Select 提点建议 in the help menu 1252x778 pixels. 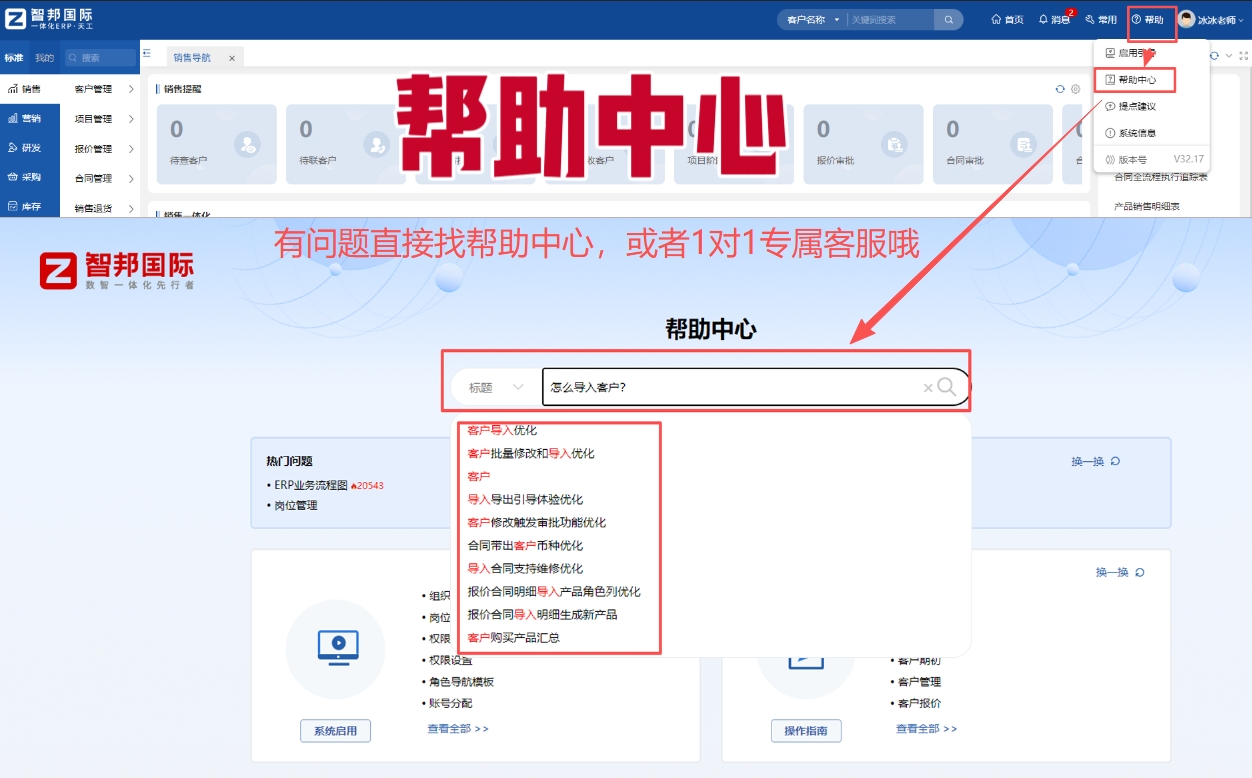pyautogui.click(x=1130, y=106)
